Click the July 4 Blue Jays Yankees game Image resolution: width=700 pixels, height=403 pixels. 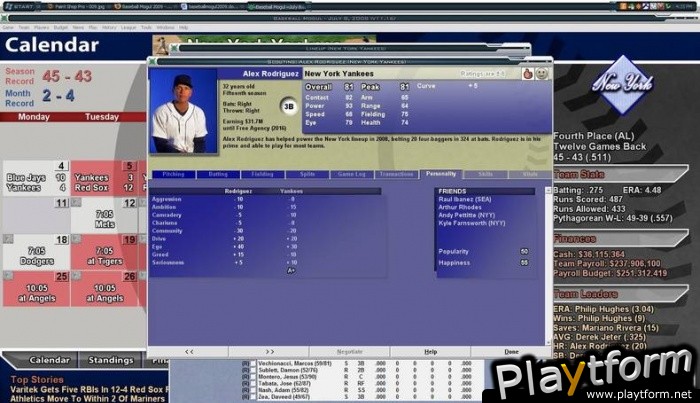(x=36, y=179)
